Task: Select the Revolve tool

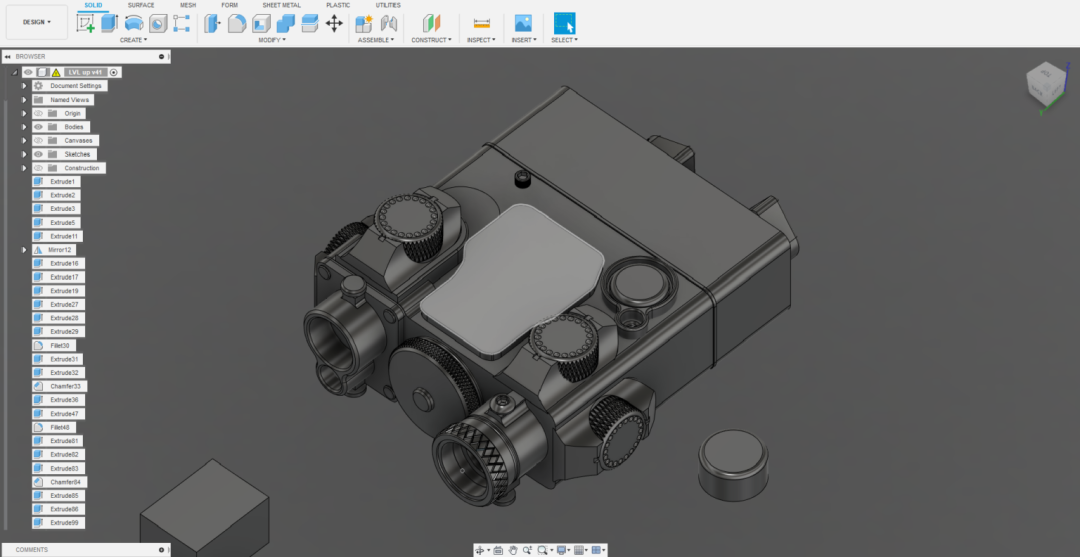Action: pos(134,23)
